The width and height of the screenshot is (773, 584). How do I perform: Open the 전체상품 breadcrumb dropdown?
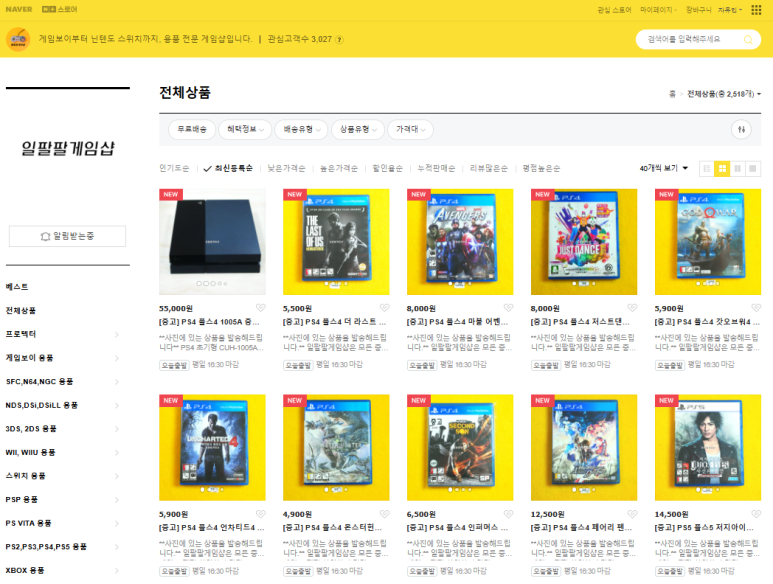(724, 94)
